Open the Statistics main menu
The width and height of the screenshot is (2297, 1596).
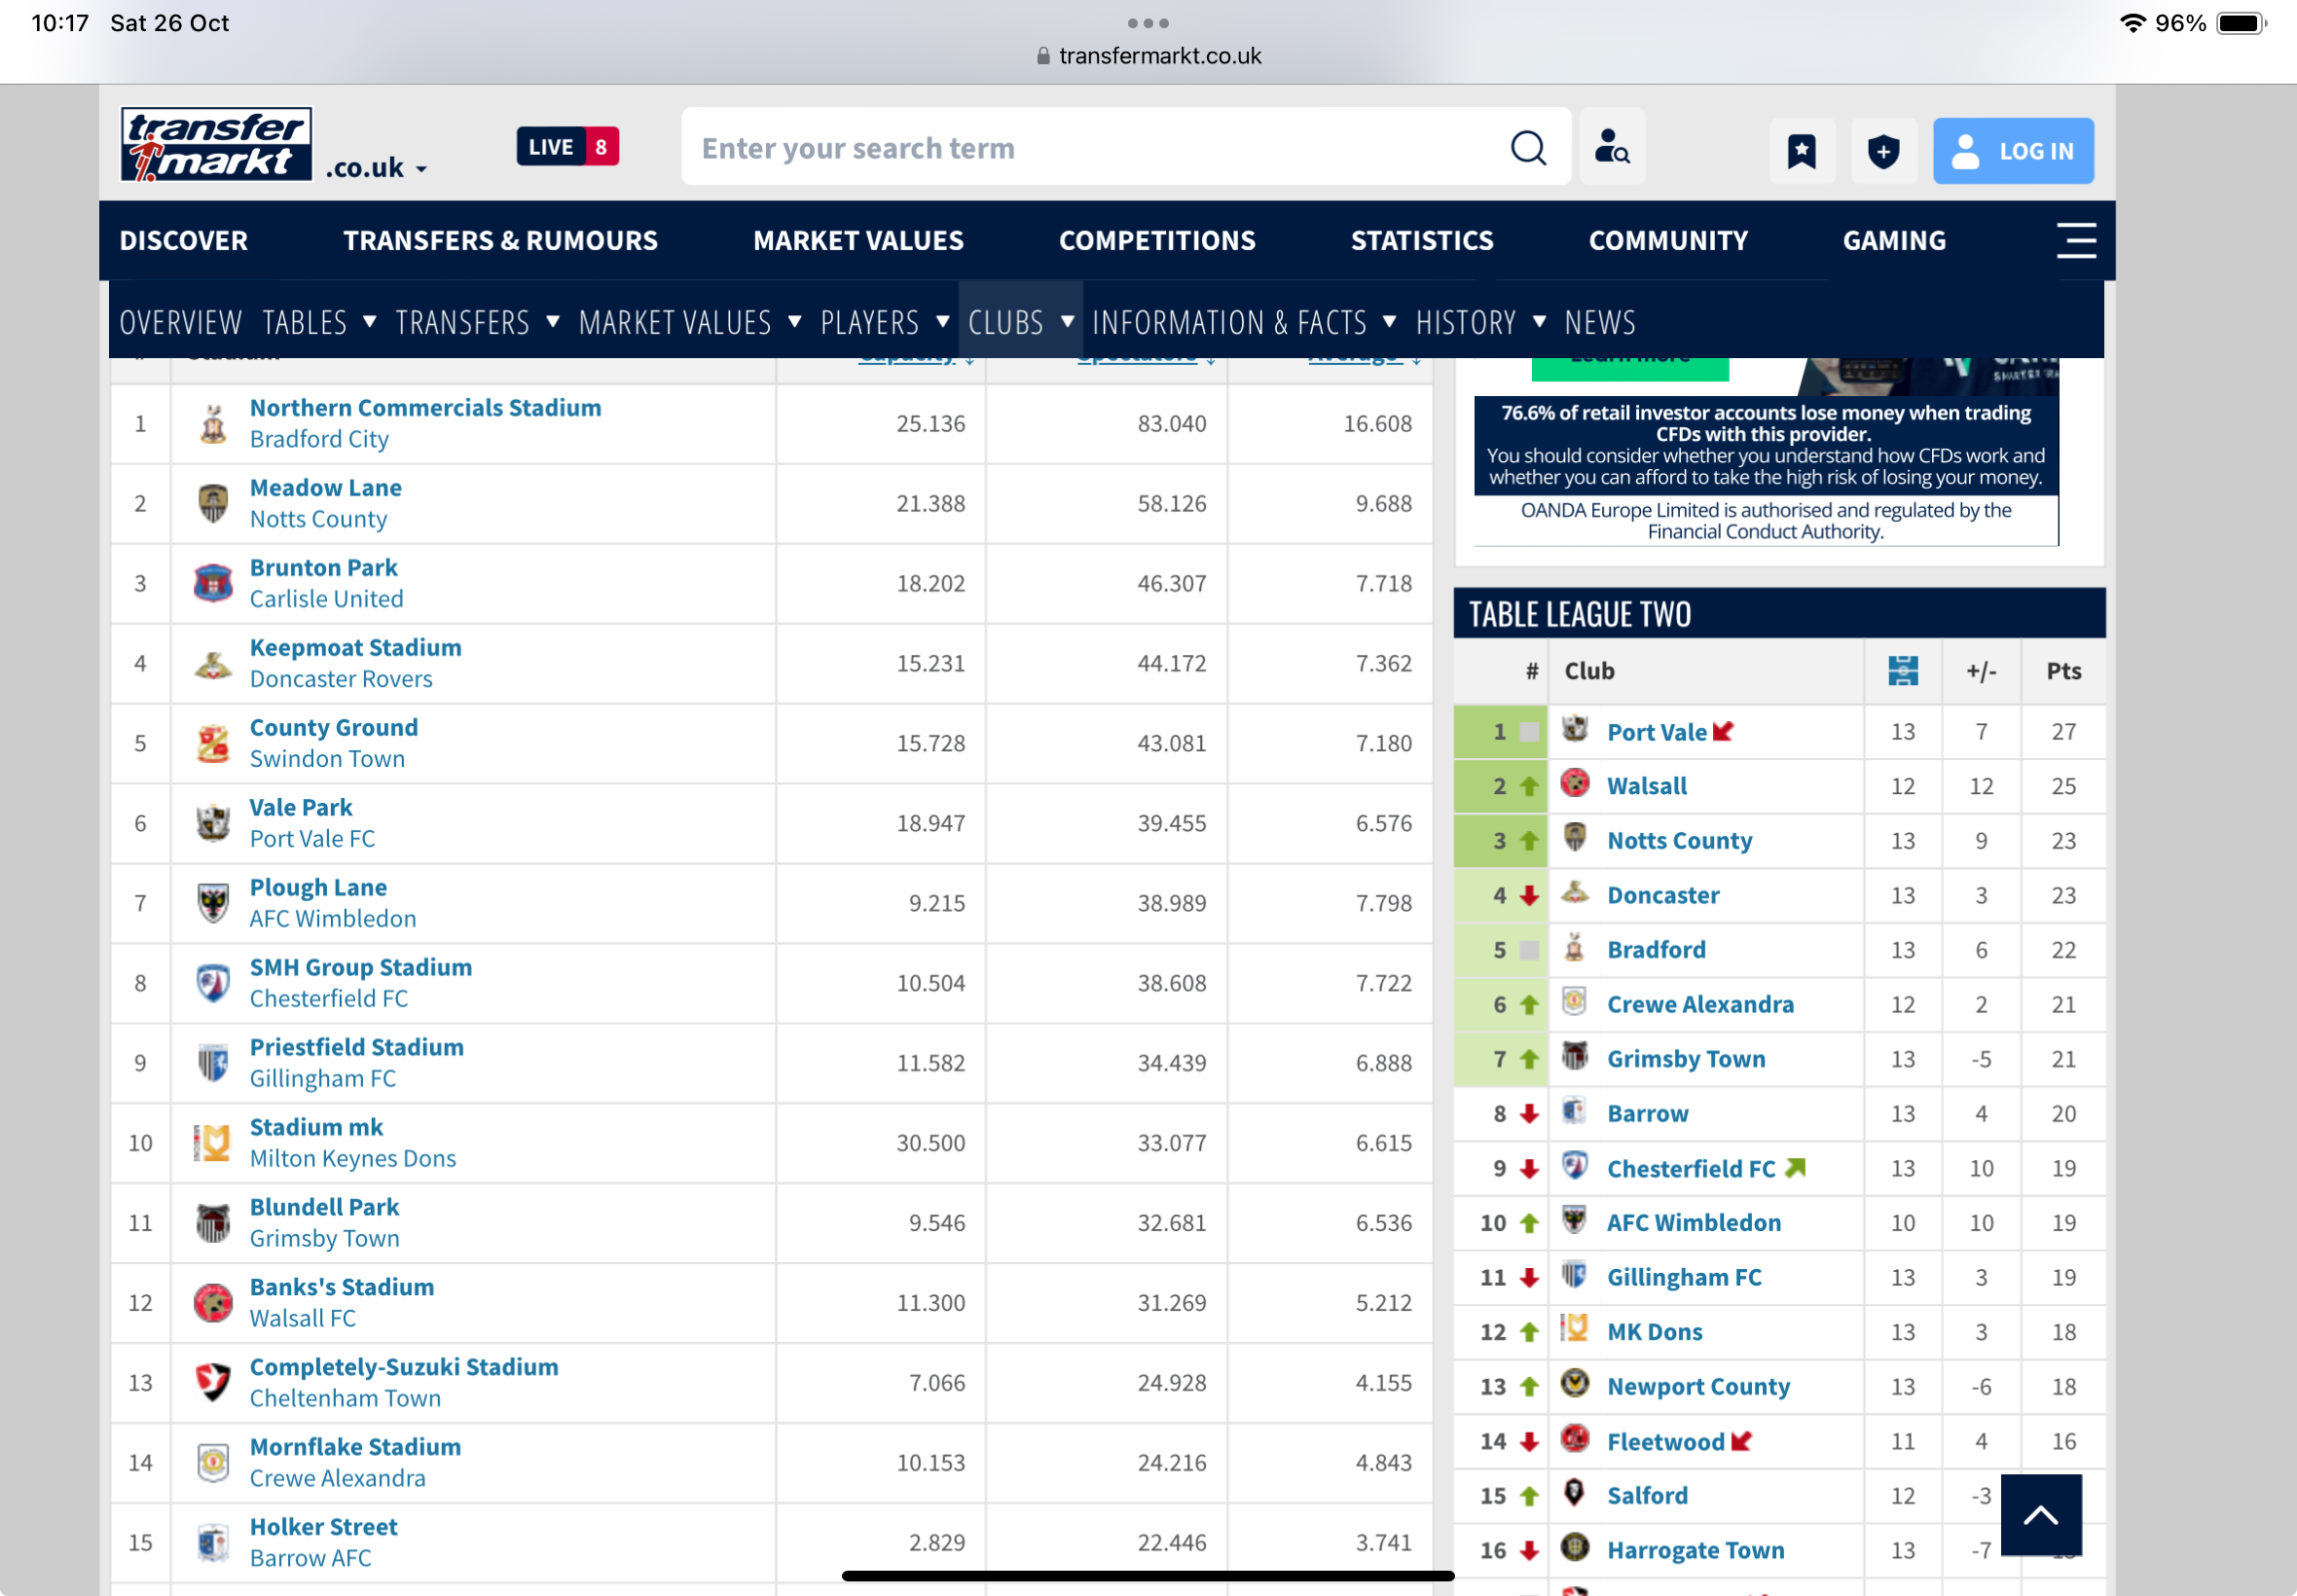(x=1421, y=241)
